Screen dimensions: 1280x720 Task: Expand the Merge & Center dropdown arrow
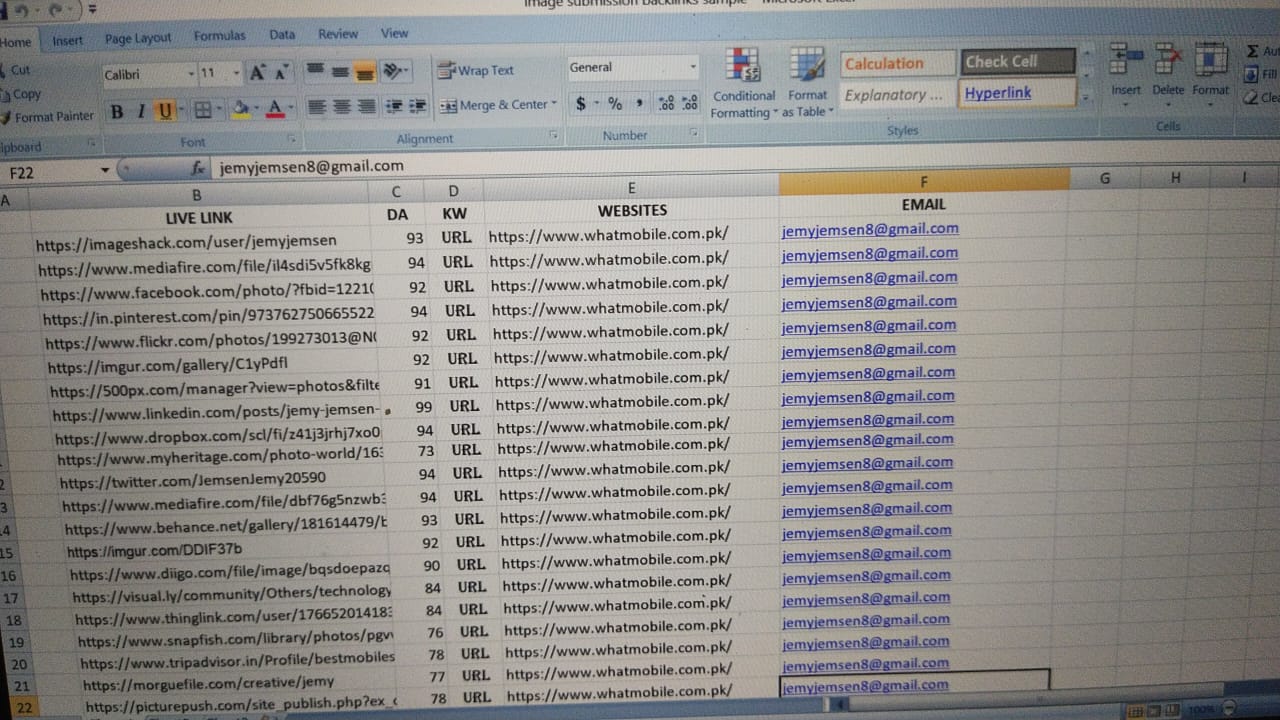(x=554, y=104)
